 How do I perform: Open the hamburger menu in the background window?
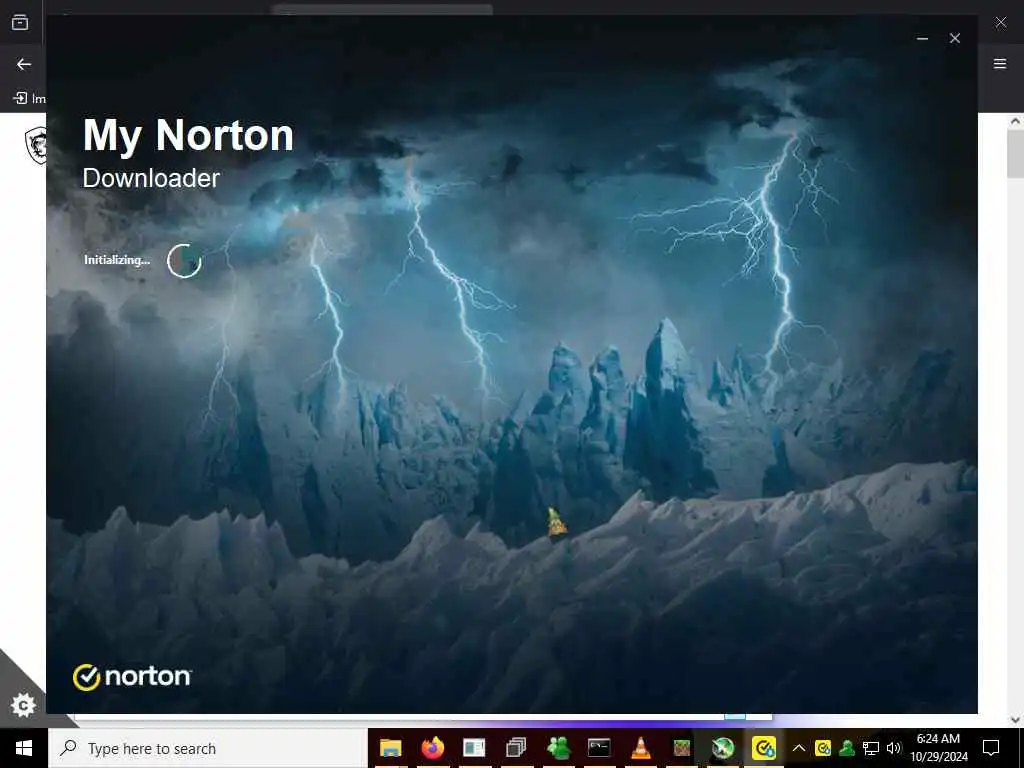(1000, 64)
